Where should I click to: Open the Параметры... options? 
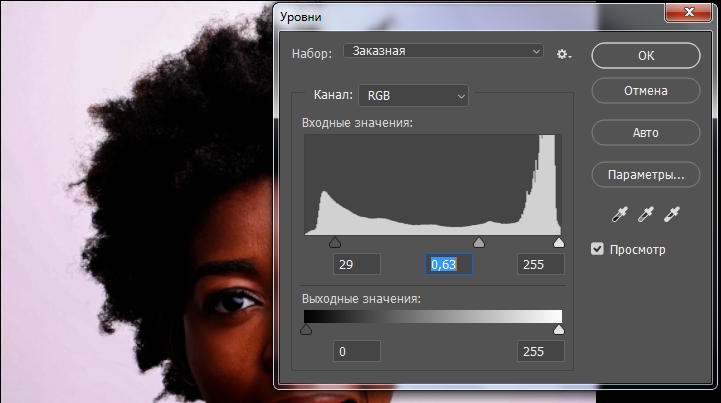pos(646,175)
